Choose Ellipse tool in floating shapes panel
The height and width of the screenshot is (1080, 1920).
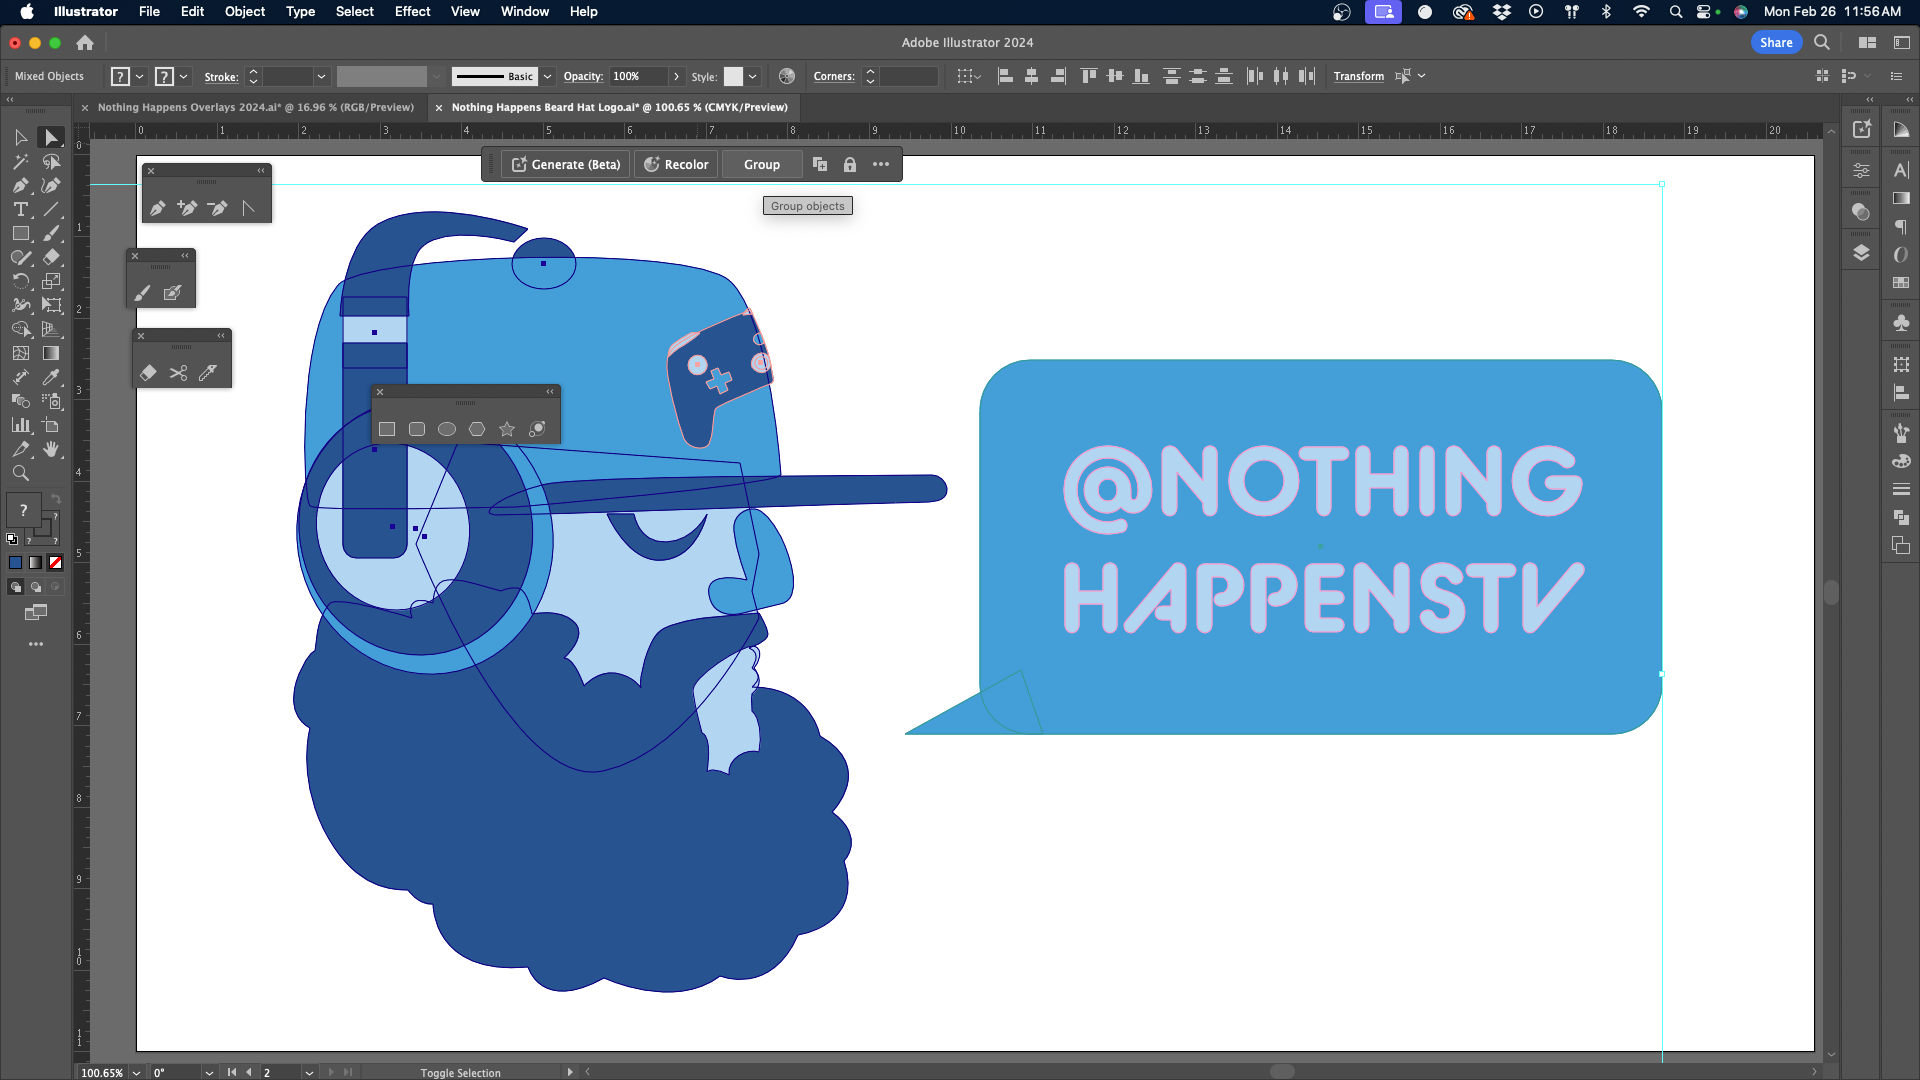(447, 429)
